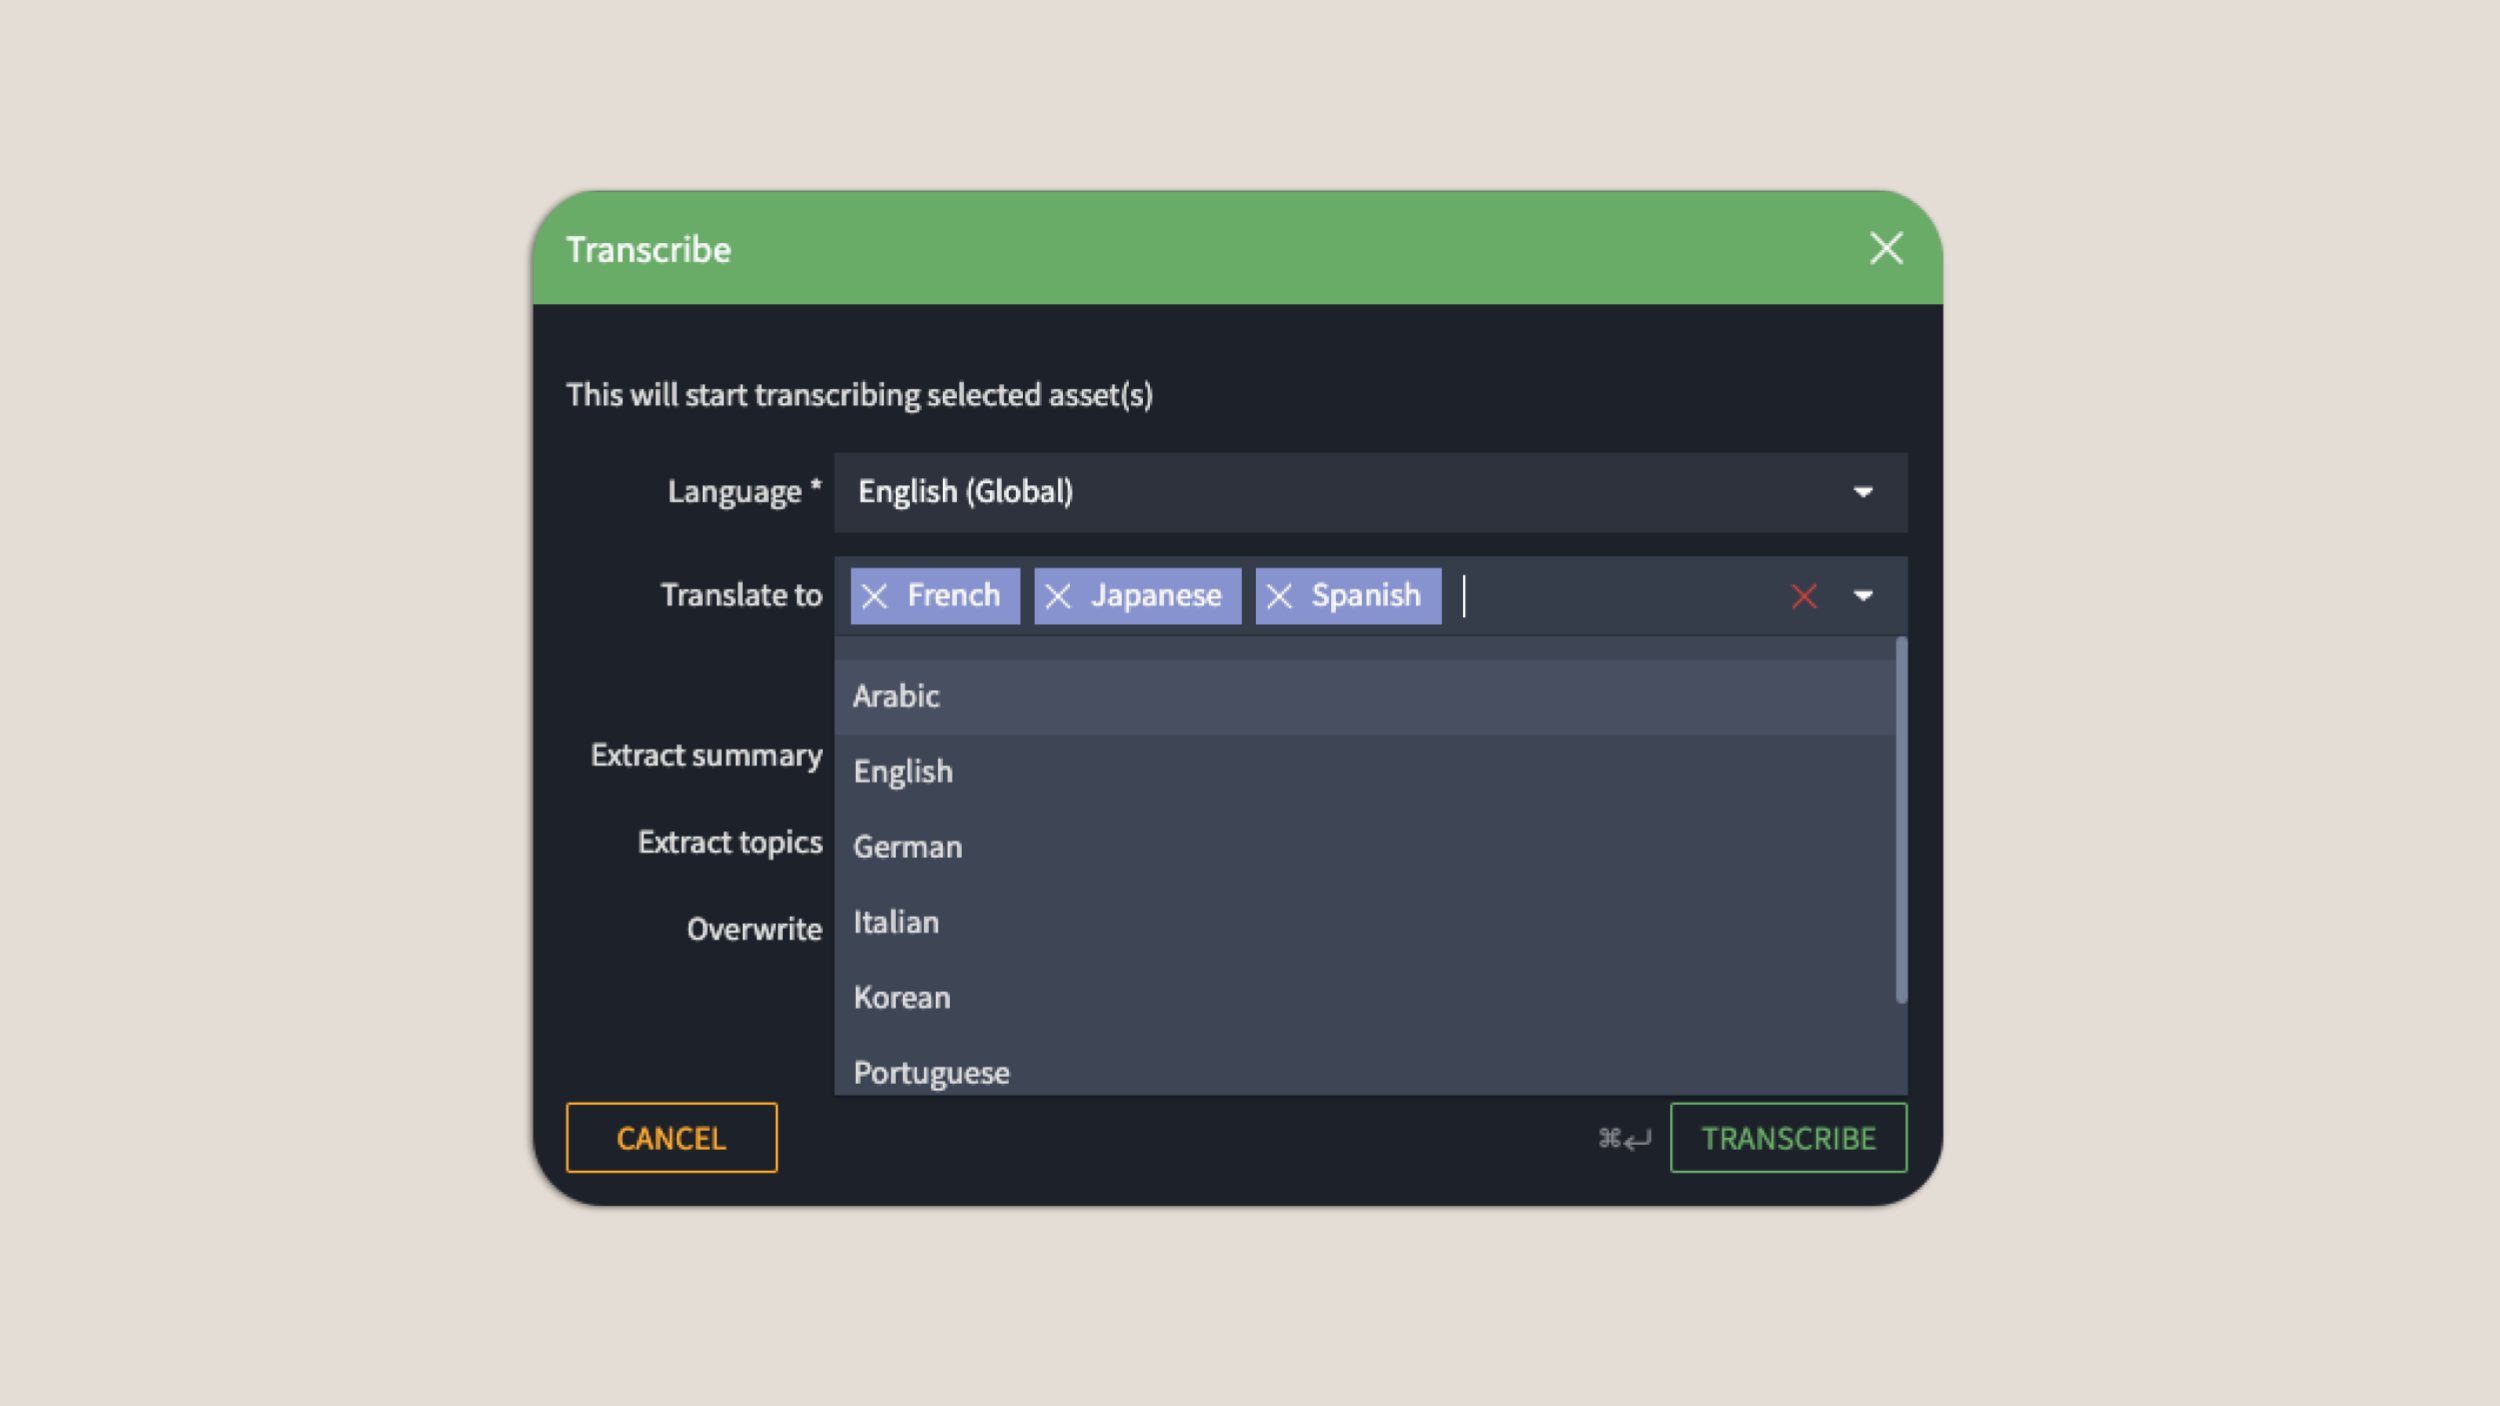
Task: Clear all selected translation languages
Action: pos(1804,596)
